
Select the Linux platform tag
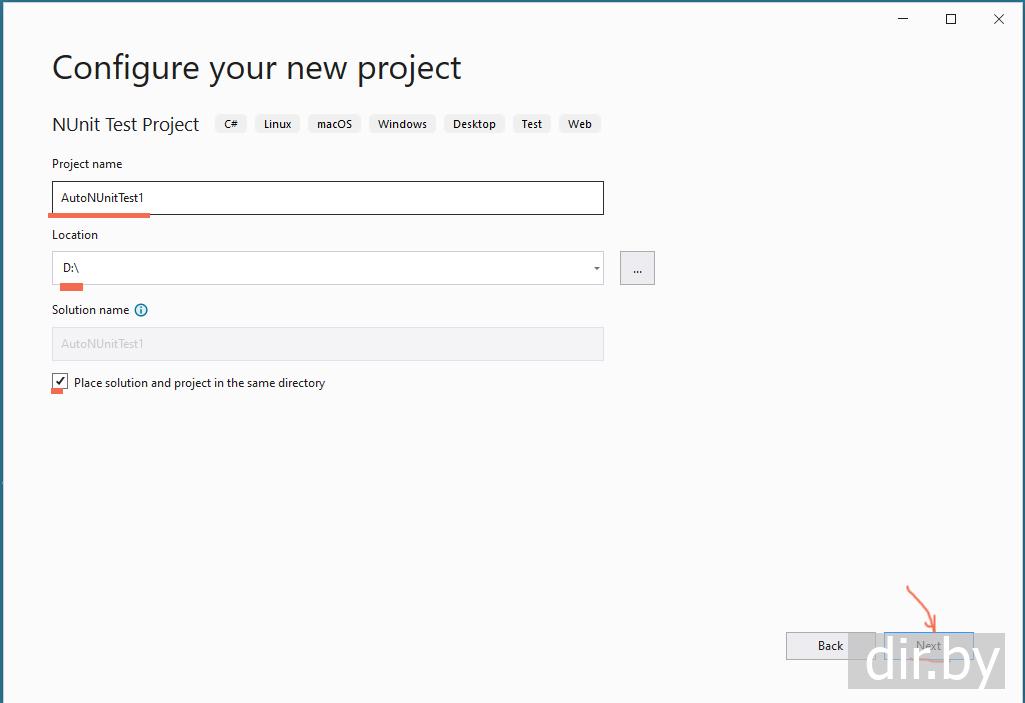click(277, 124)
